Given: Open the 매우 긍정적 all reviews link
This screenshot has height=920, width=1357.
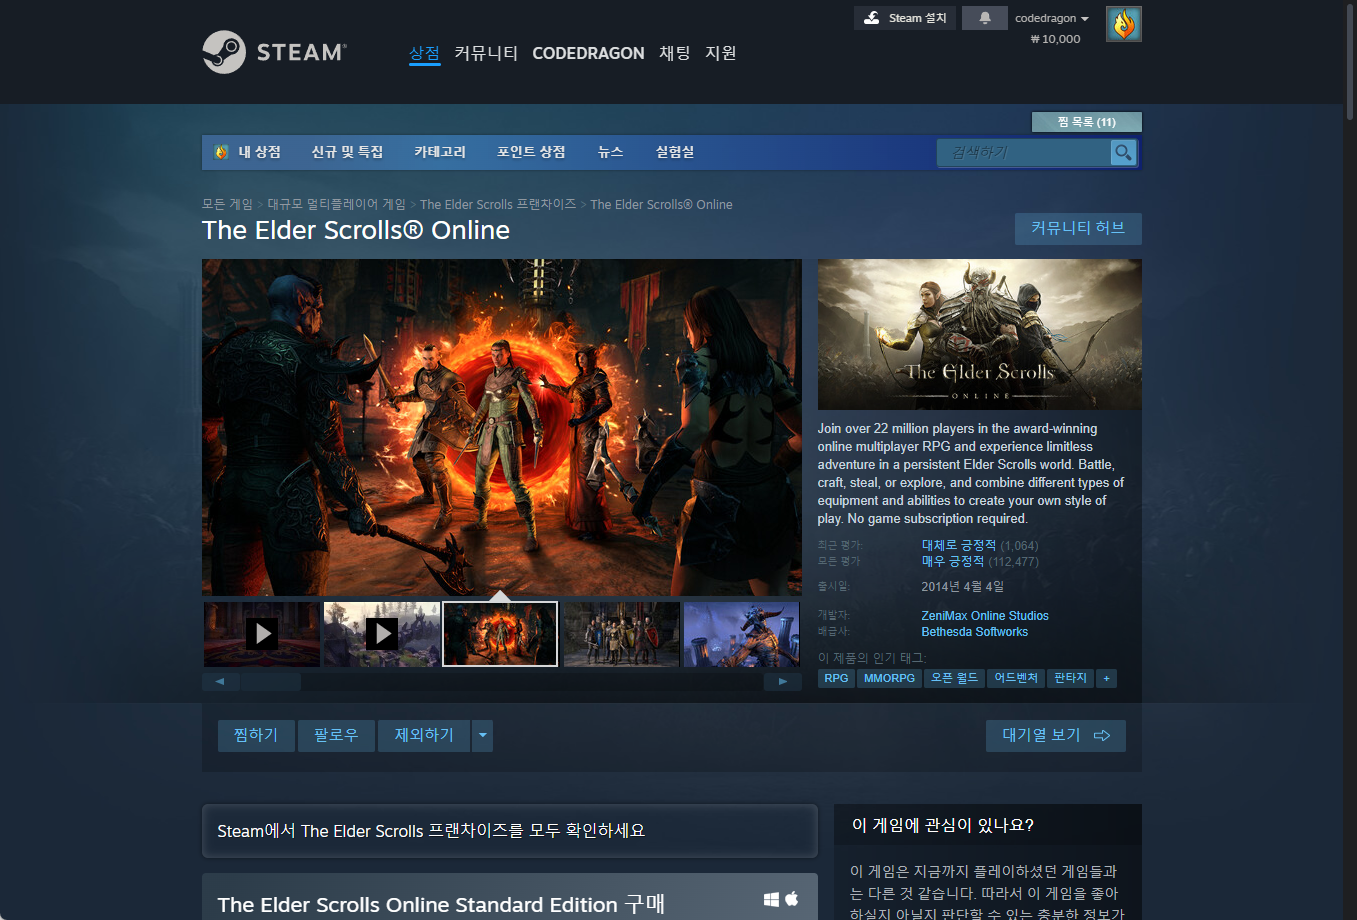Looking at the screenshot, I should click(x=953, y=561).
